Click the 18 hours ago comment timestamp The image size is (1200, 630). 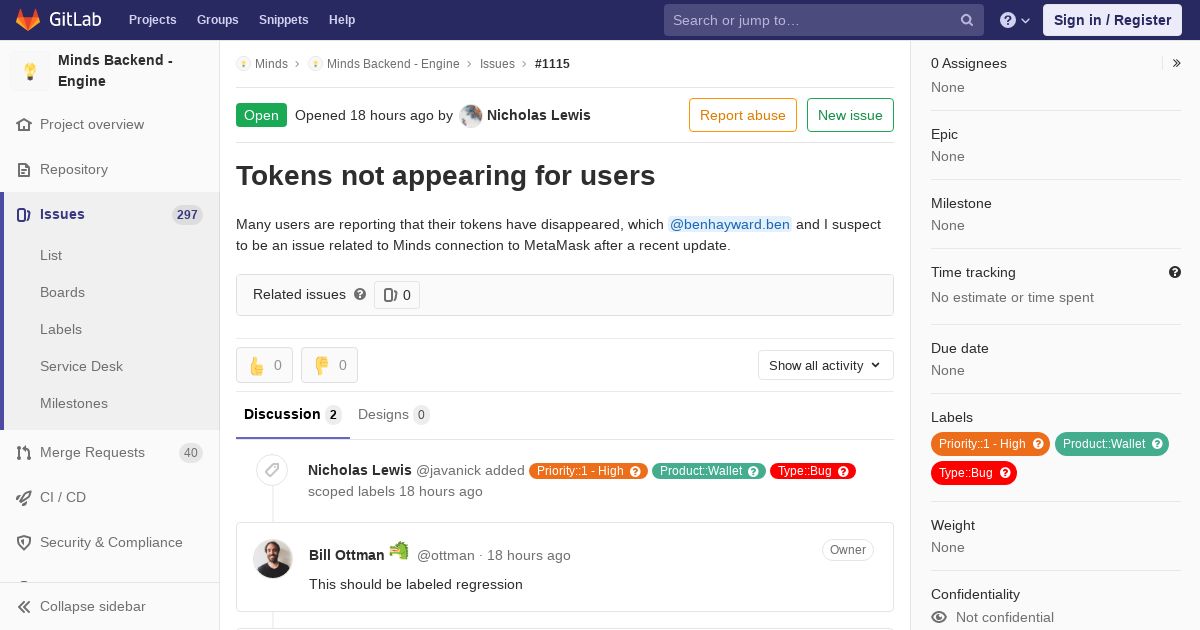[x=529, y=556]
